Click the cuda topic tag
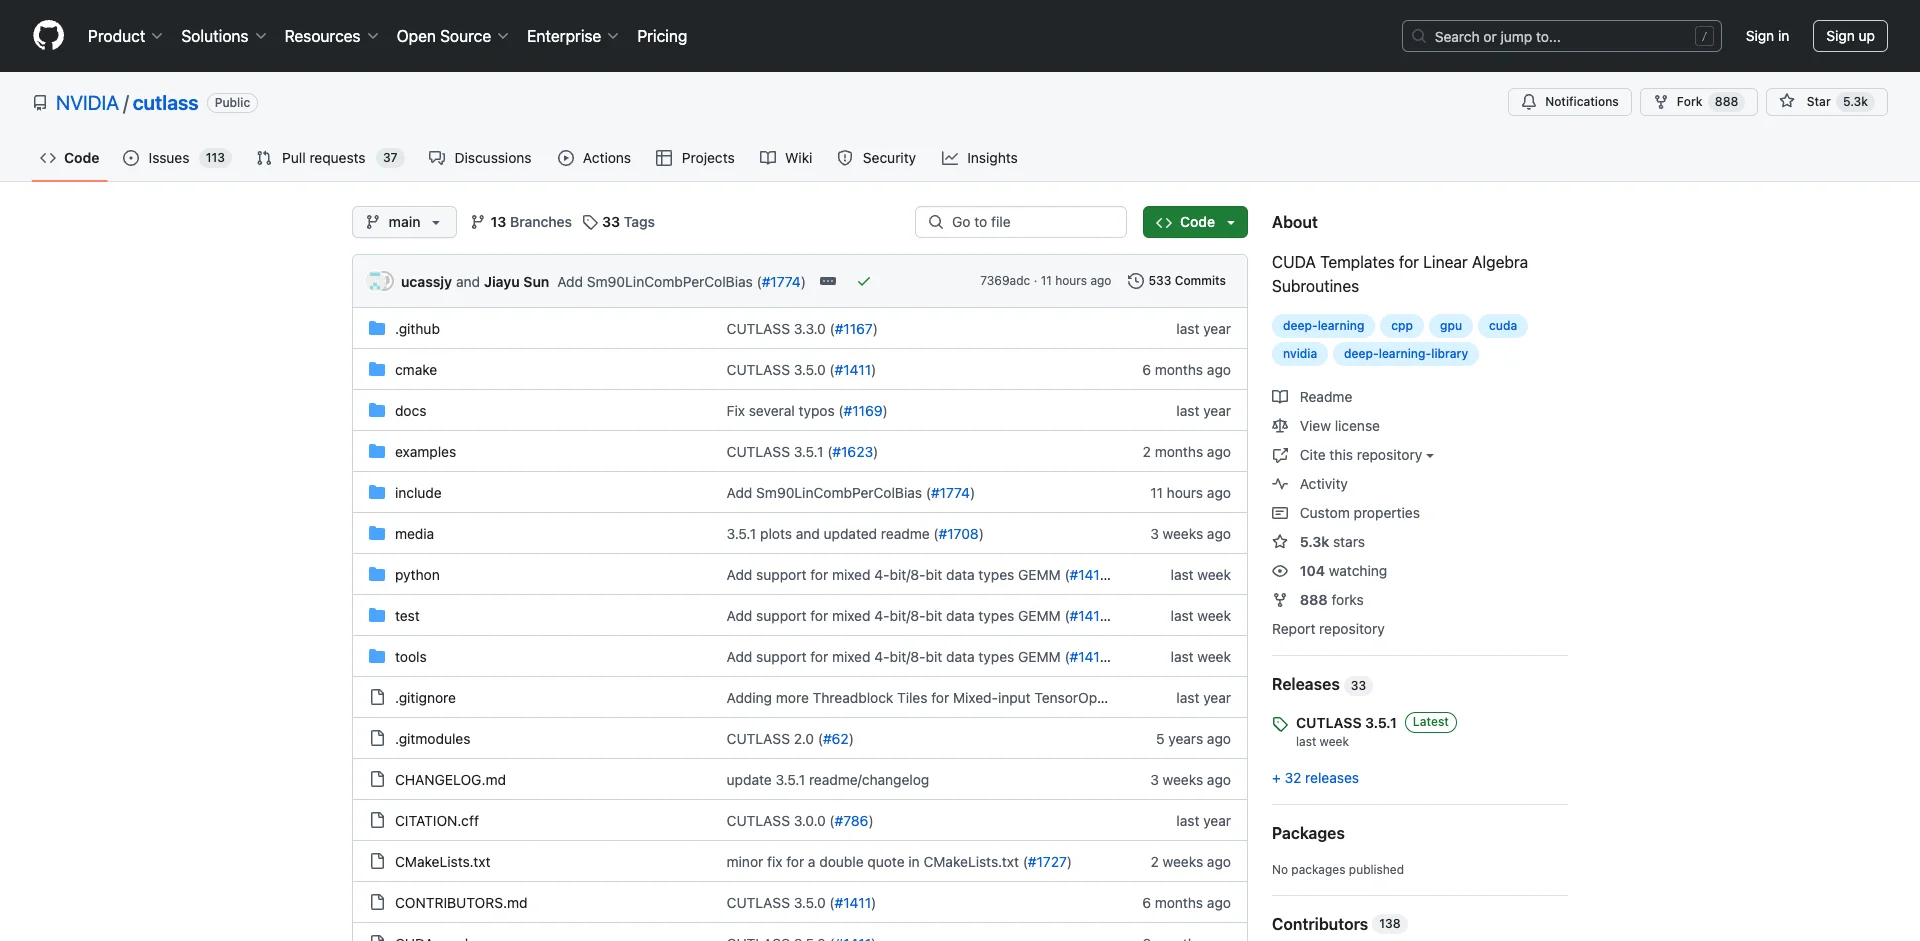1920x941 pixels. (x=1502, y=326)
